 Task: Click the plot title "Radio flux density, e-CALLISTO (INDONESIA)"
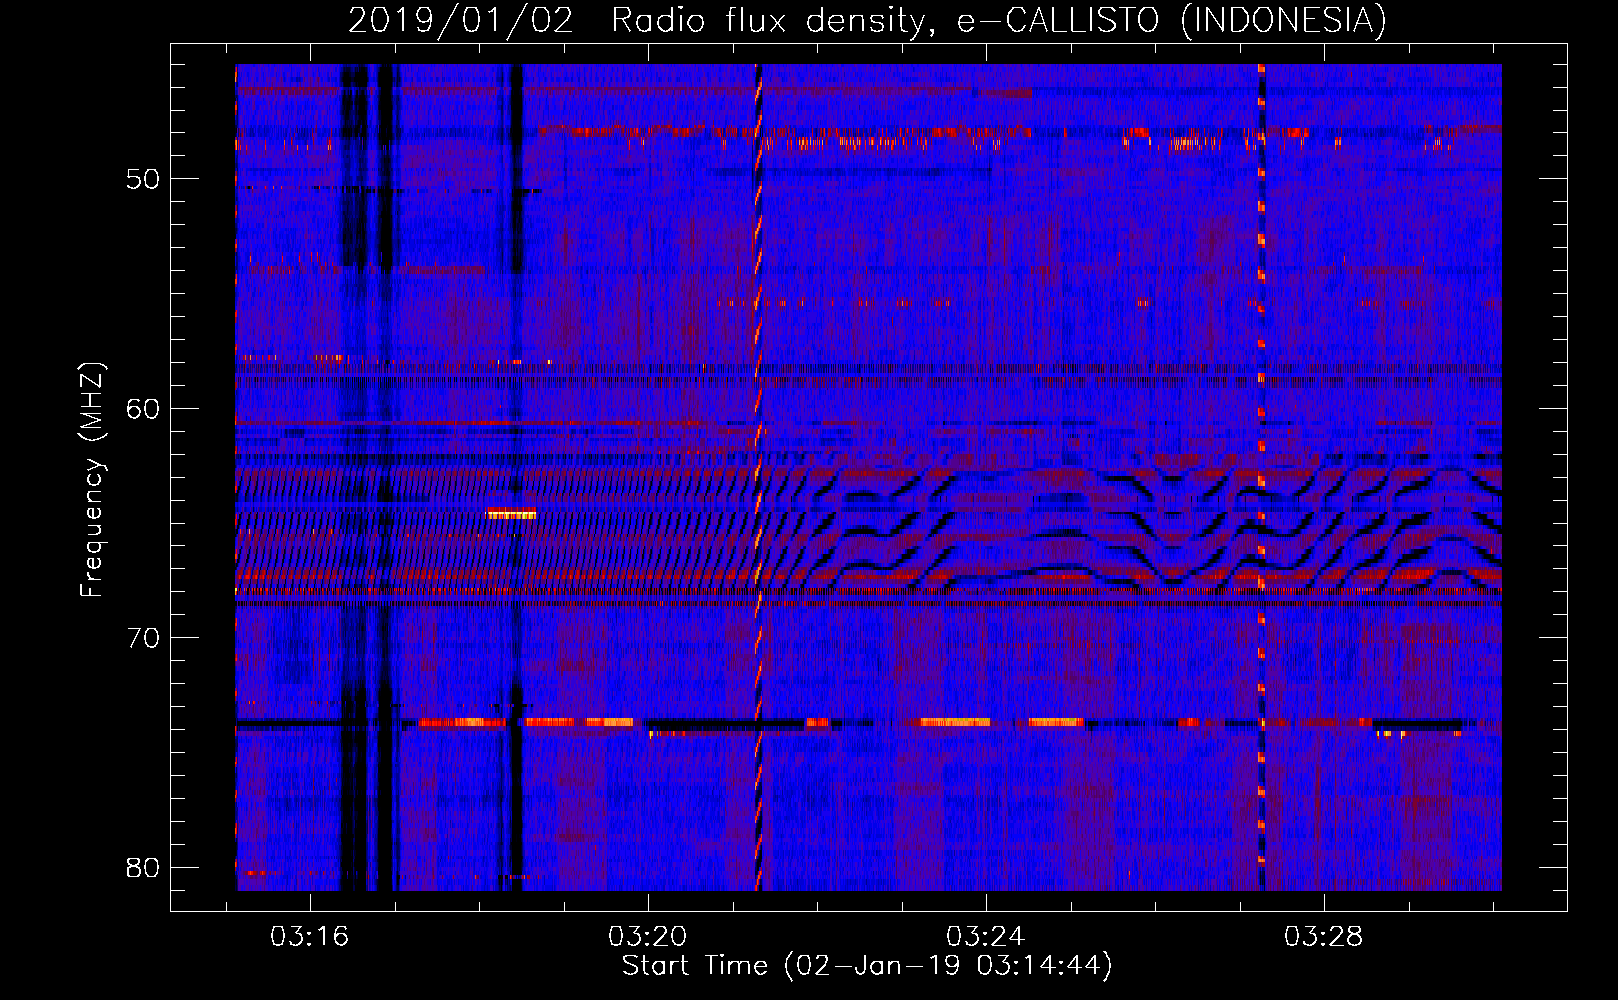coord(998,20)
